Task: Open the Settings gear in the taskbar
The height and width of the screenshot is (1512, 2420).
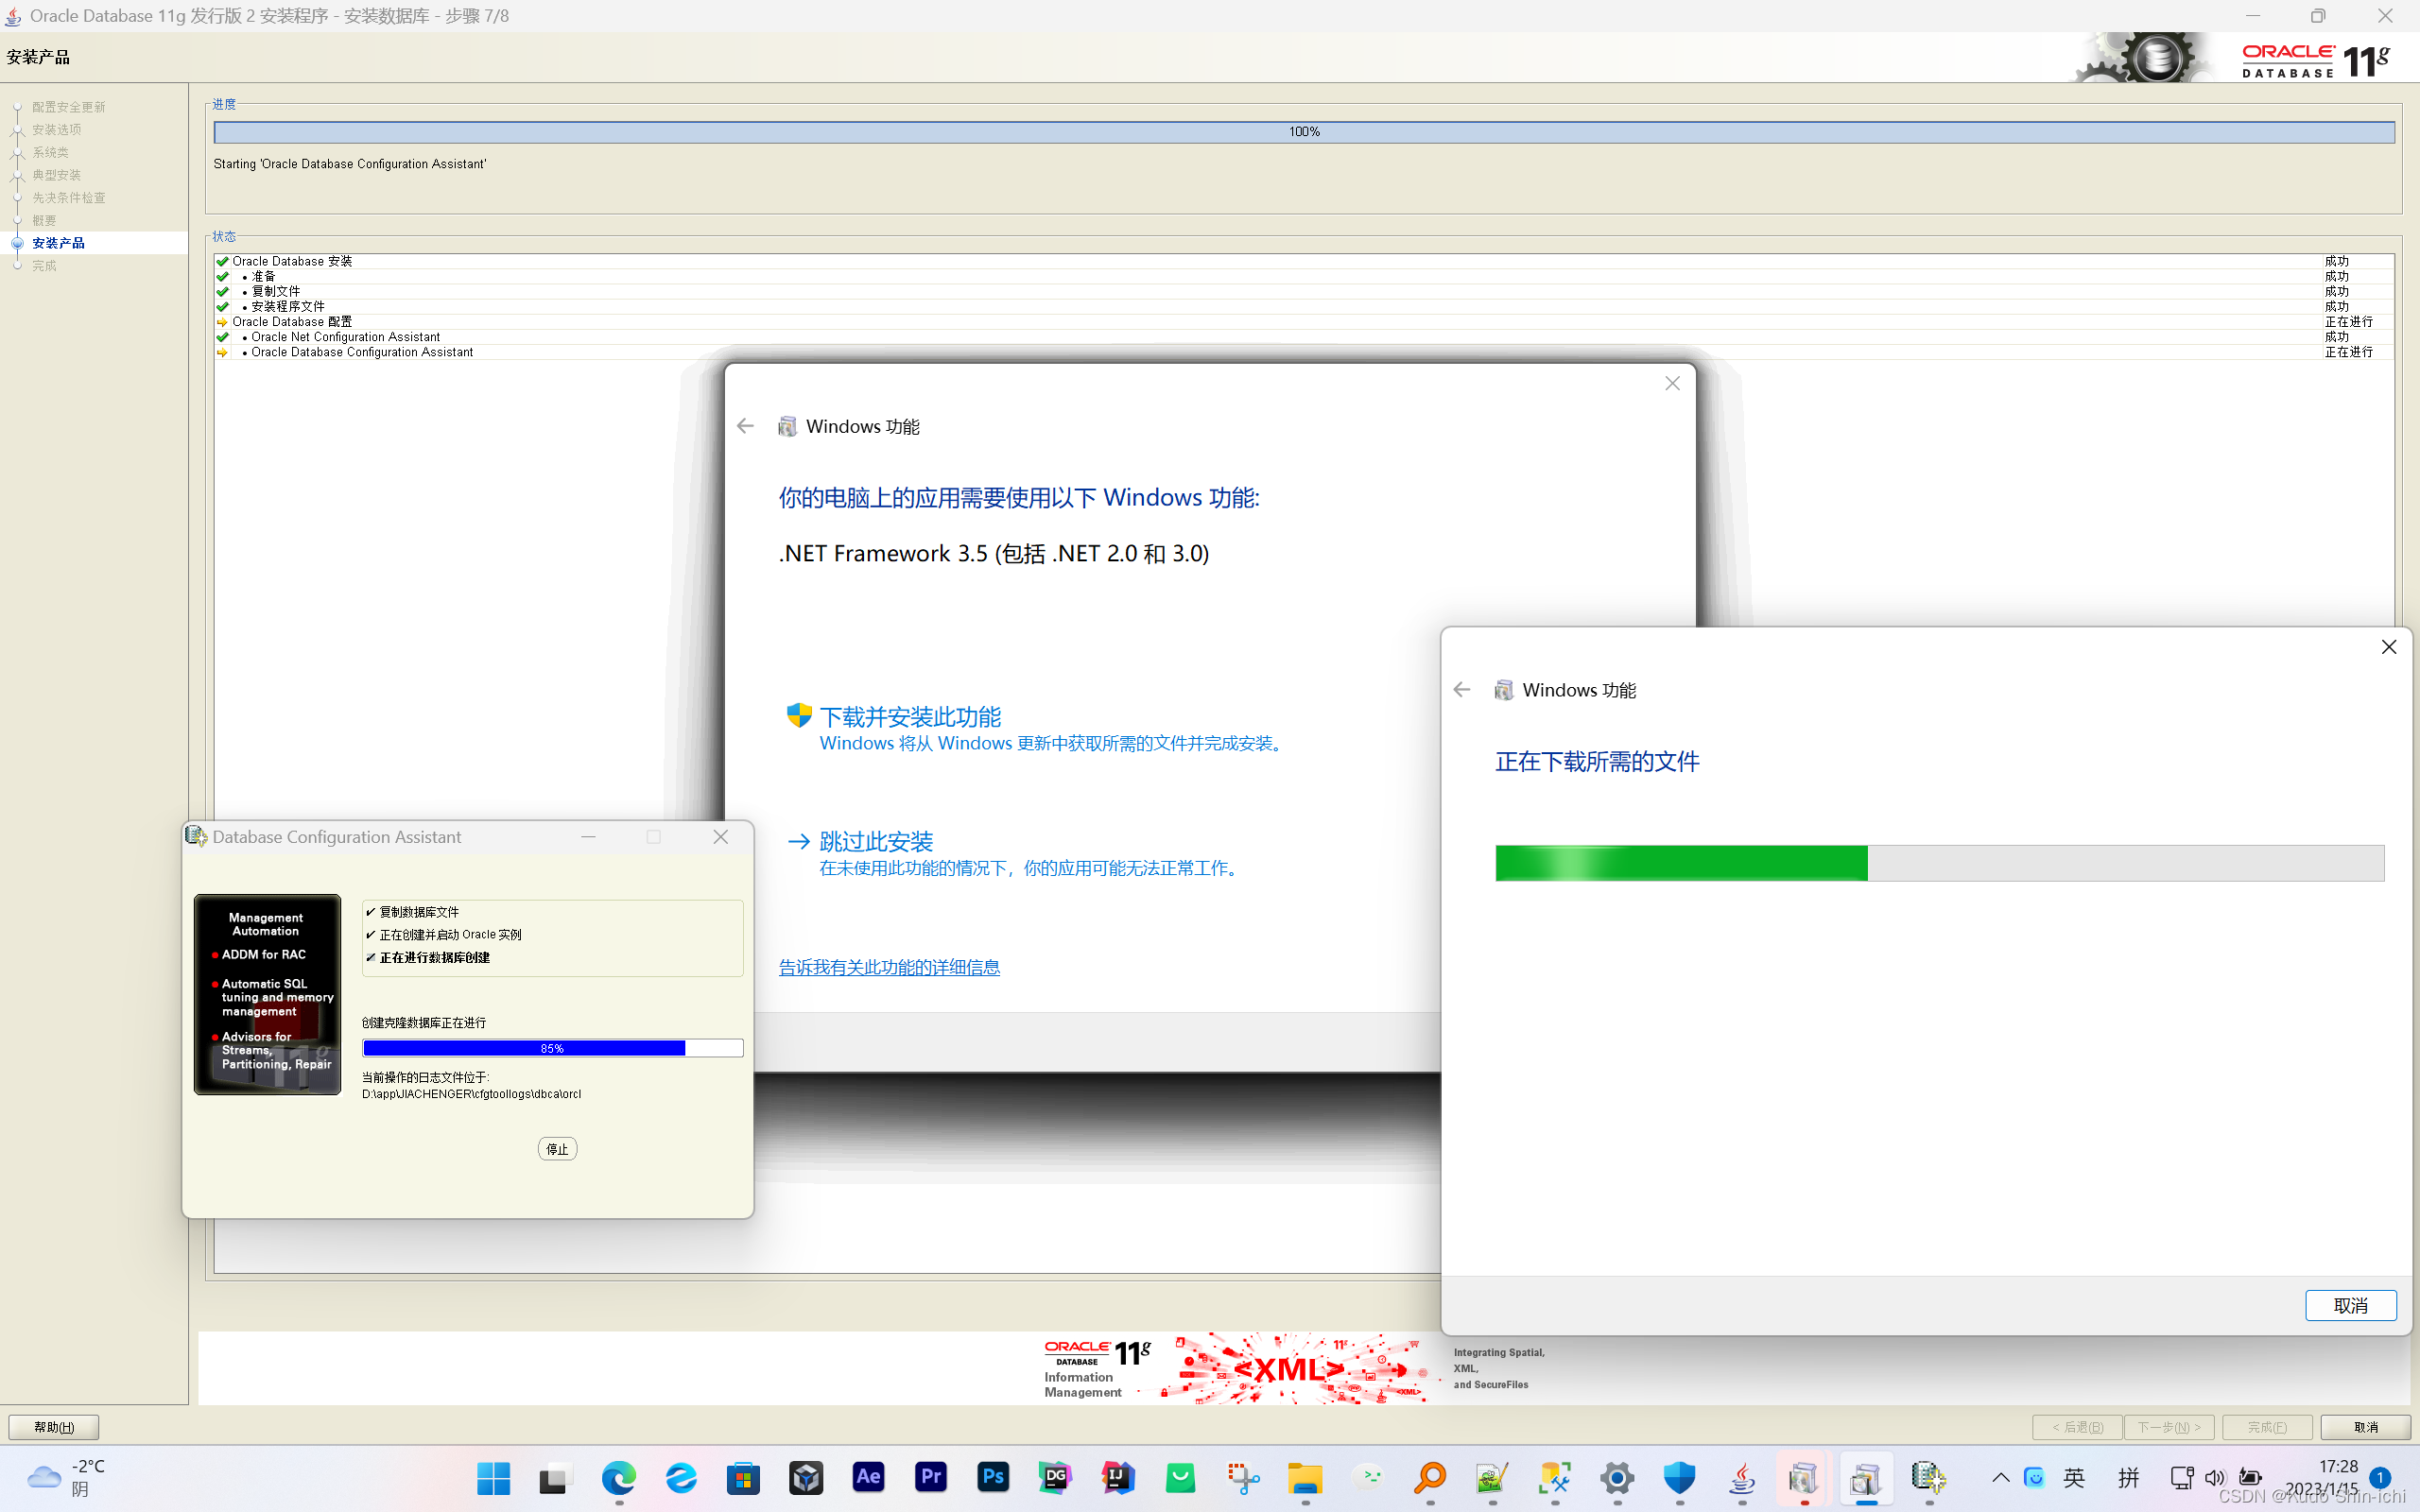Action: pos(1617,1477)
